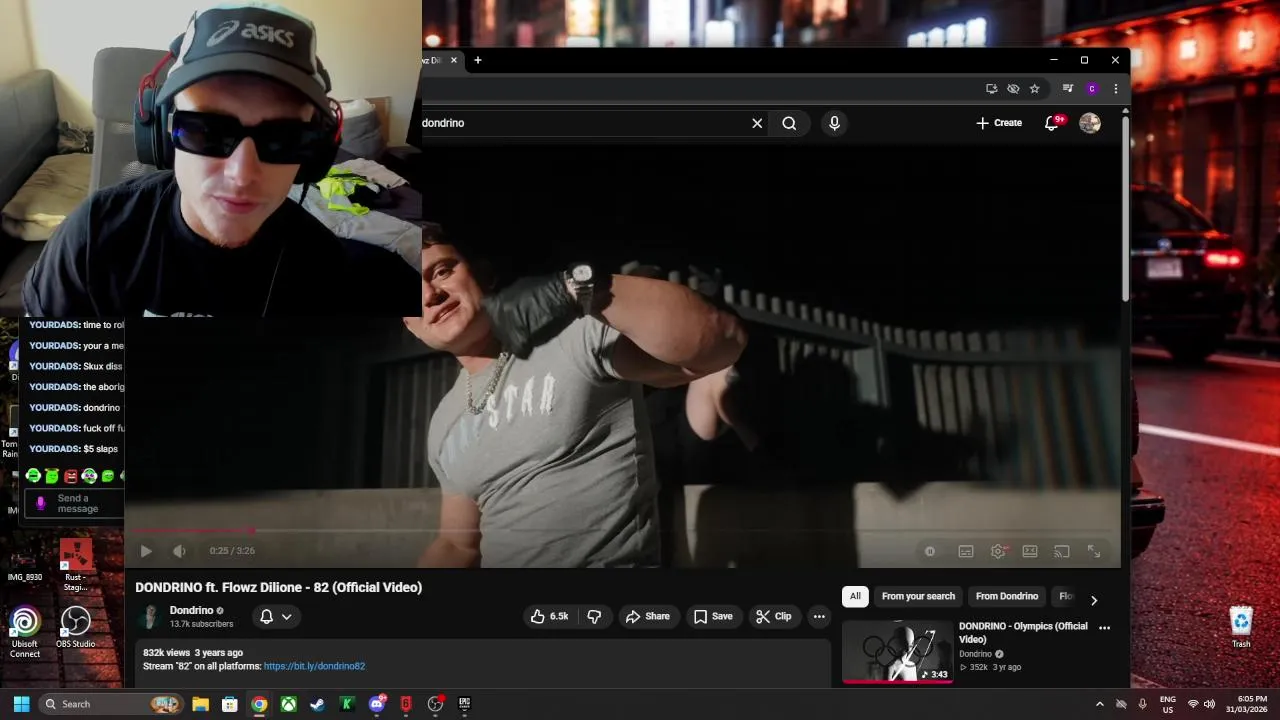Image resolution: width=1280 pixels, height=720 pixels.
Task: Open the IMG_8930 desktop file
Action: click(x=25, y=565)
